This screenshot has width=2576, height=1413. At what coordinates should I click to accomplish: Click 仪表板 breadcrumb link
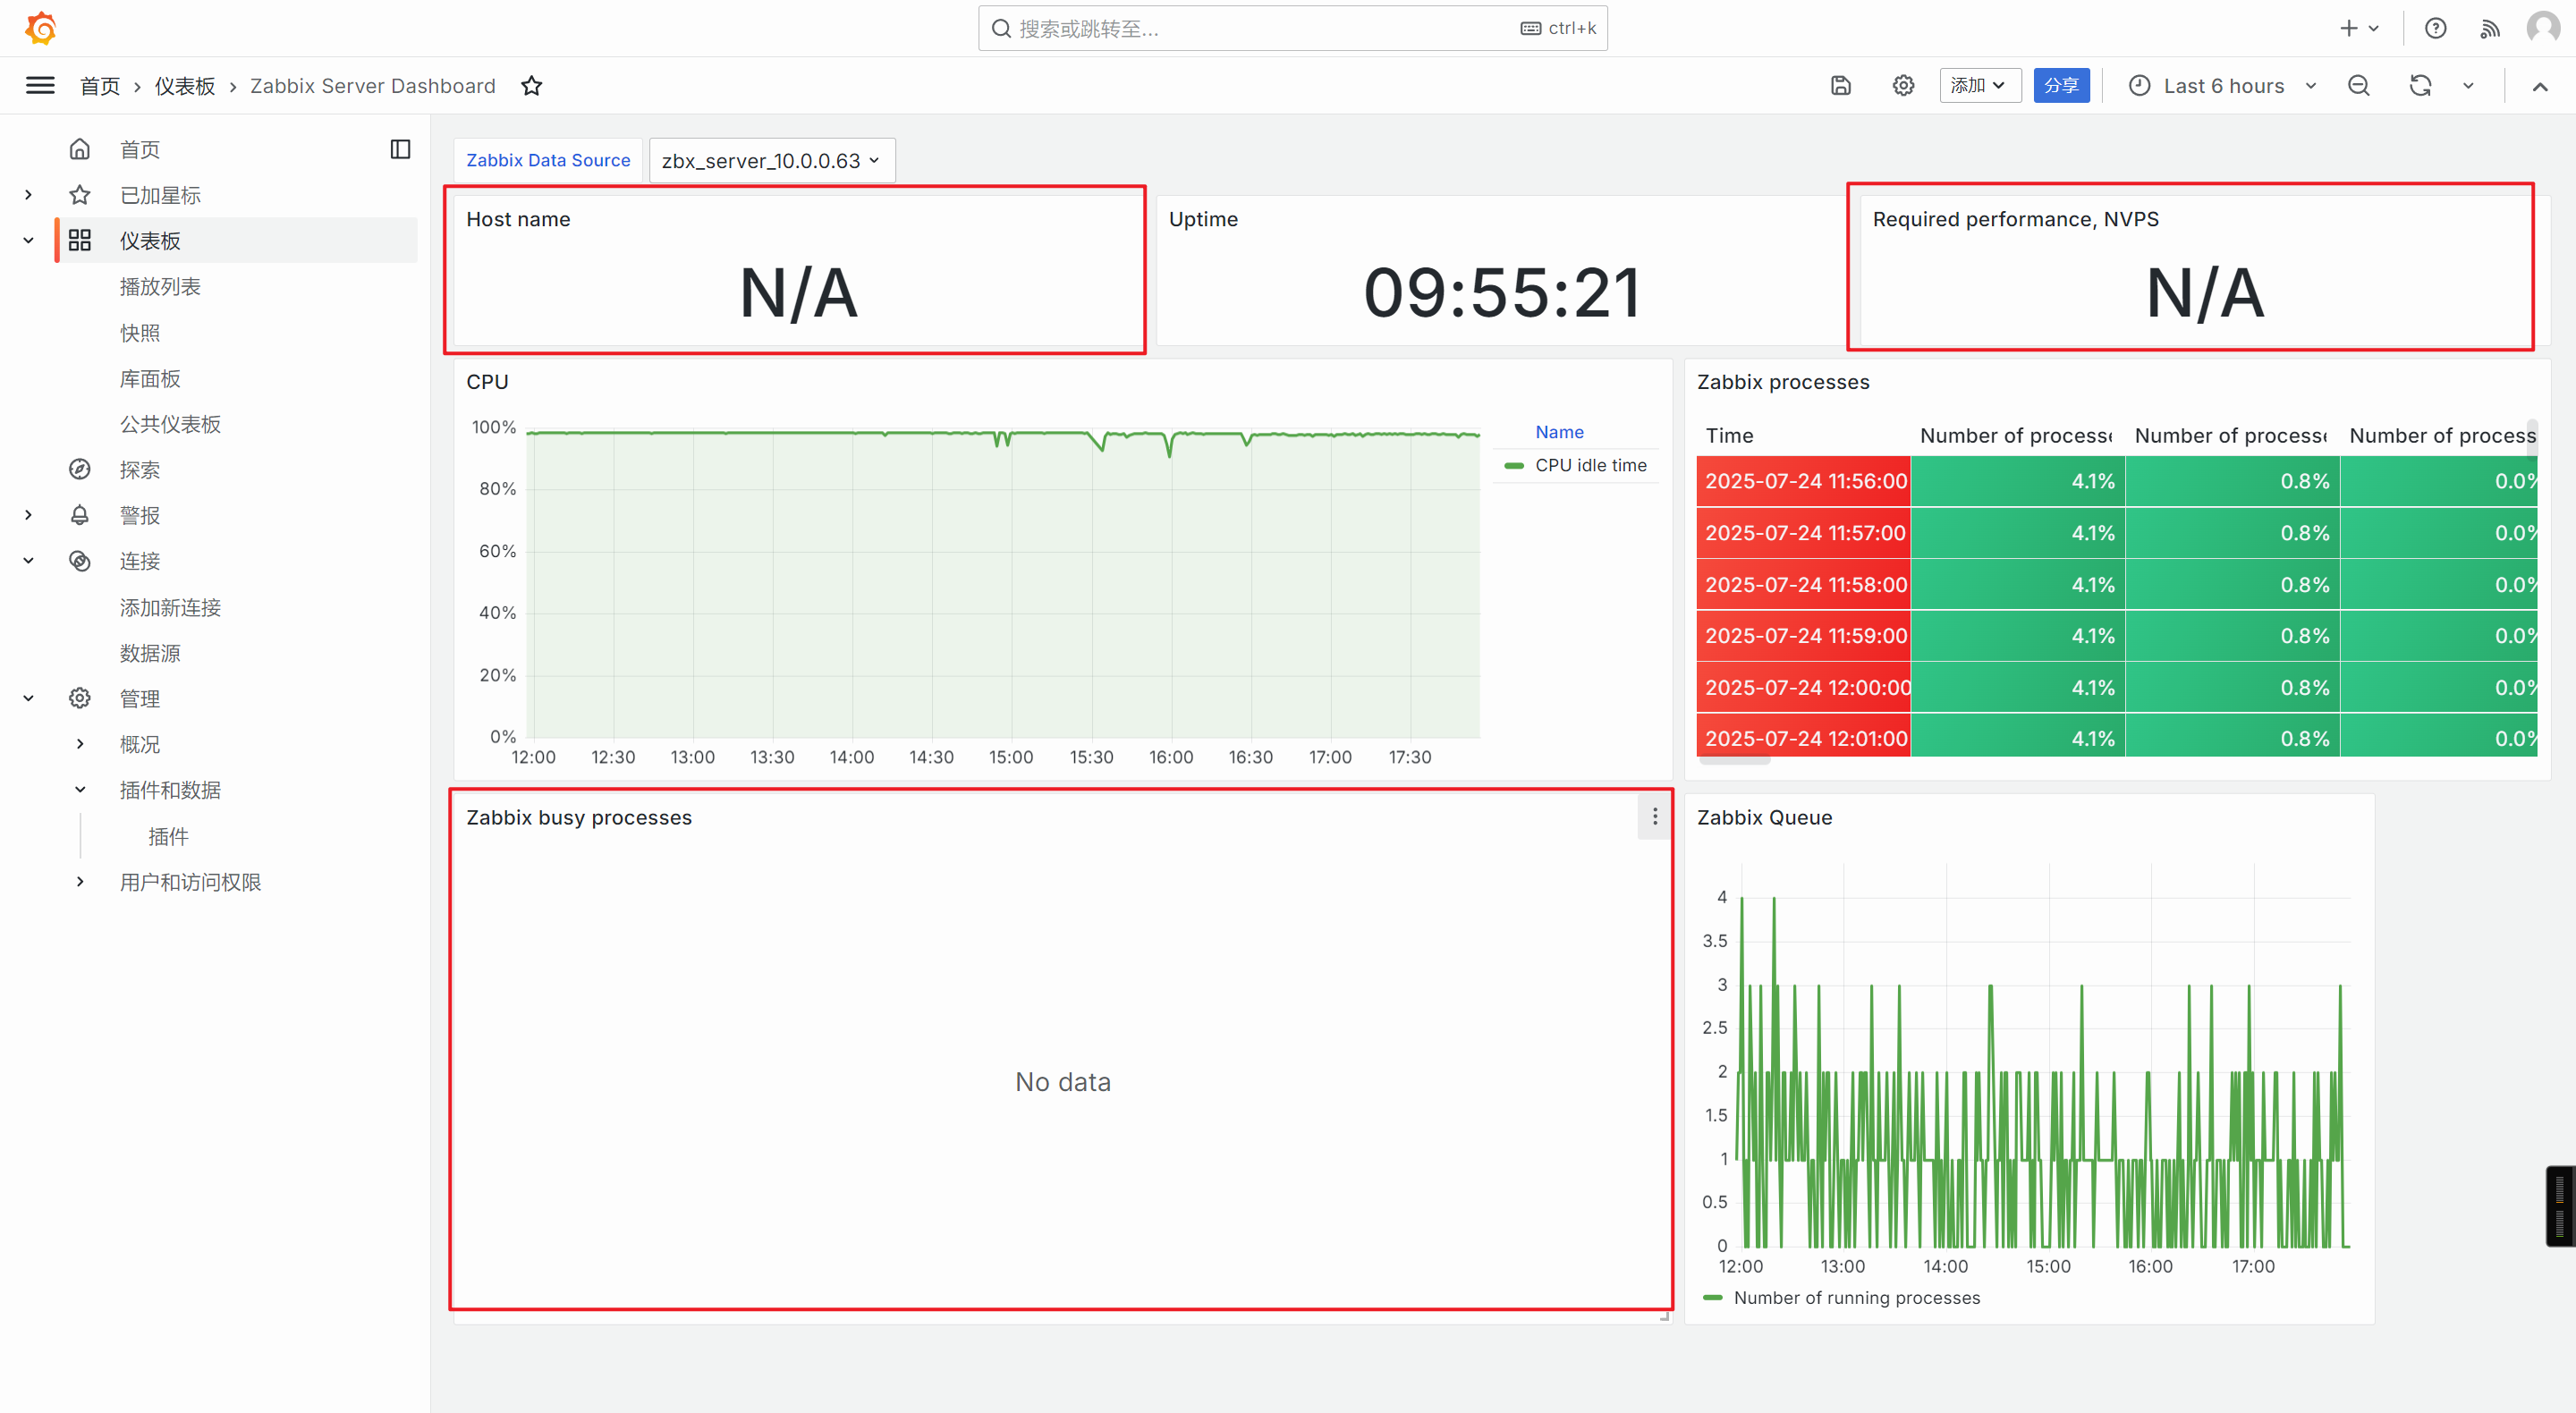[x=185, y=86]
